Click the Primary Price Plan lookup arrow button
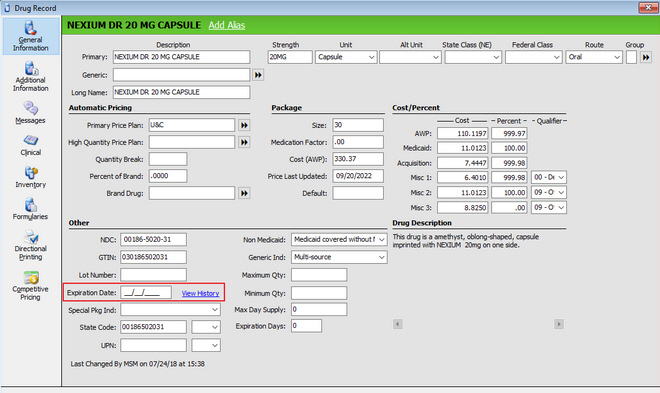 [x=244, y=125]
